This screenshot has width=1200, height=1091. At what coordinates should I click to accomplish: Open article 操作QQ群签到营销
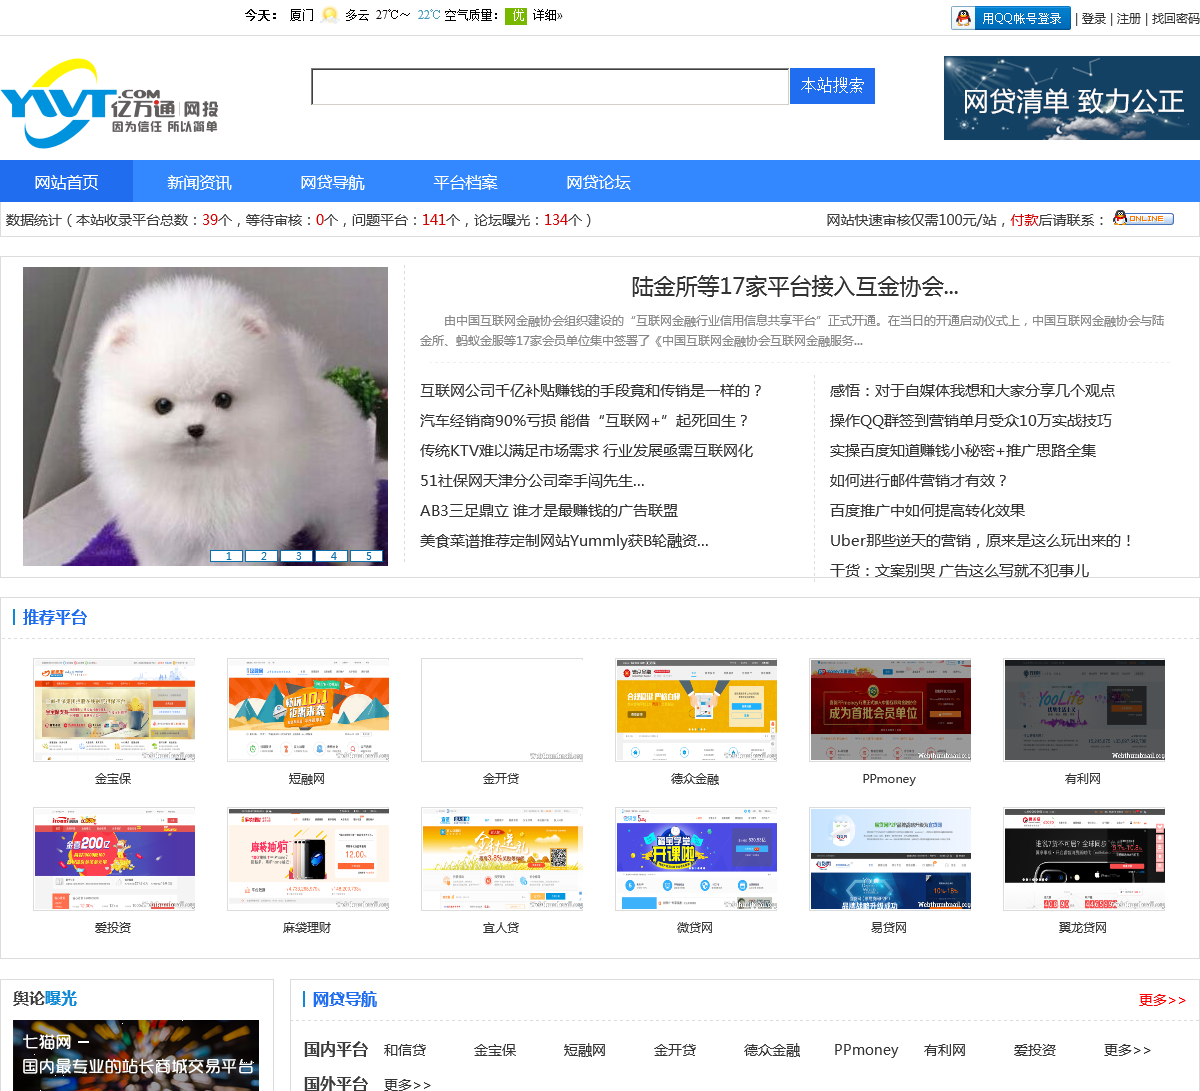[x=970, y=421]
